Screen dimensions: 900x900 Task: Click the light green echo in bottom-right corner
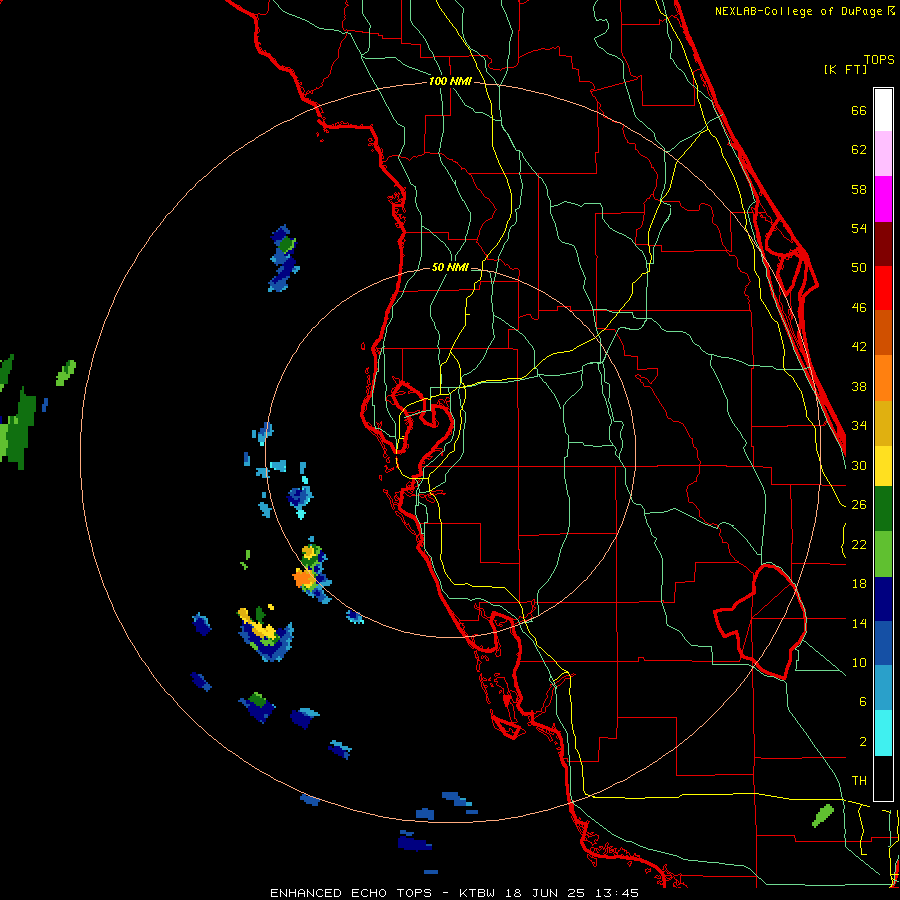pyautogui.click(x=823, y=816)
